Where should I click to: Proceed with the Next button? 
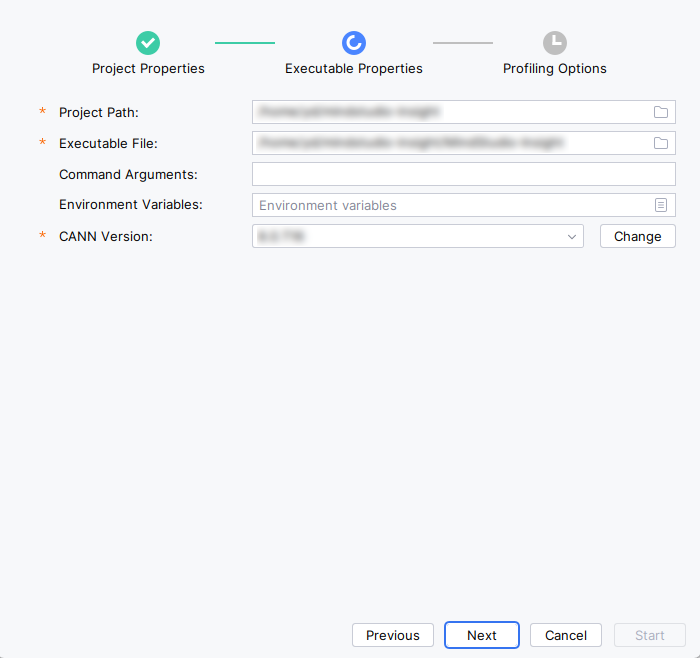(482, 635)
